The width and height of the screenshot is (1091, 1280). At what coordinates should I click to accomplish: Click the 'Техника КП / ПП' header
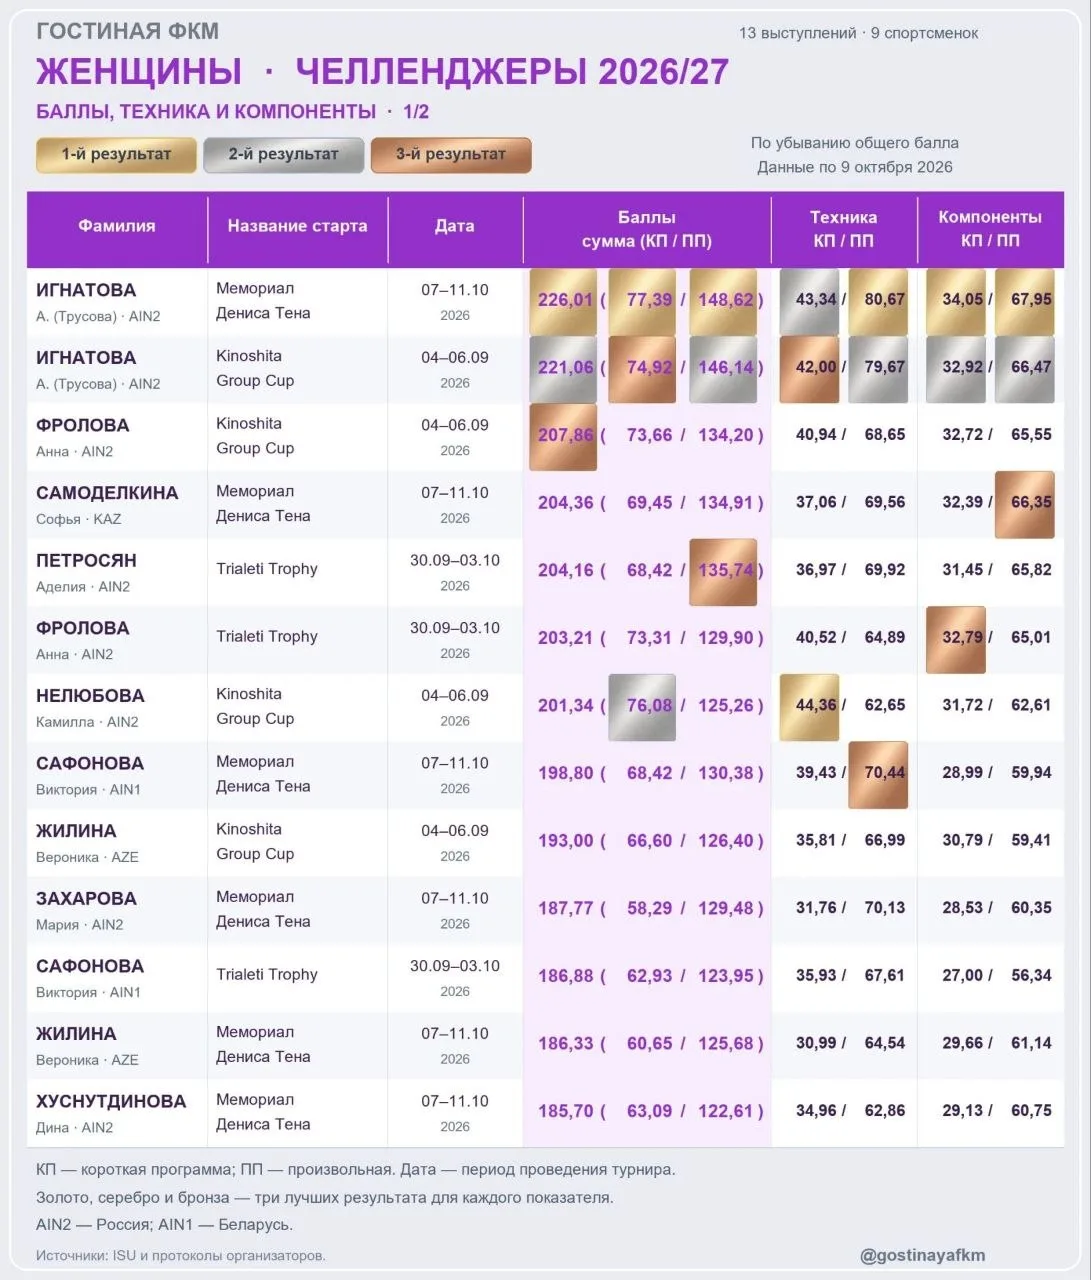(844, 229)
